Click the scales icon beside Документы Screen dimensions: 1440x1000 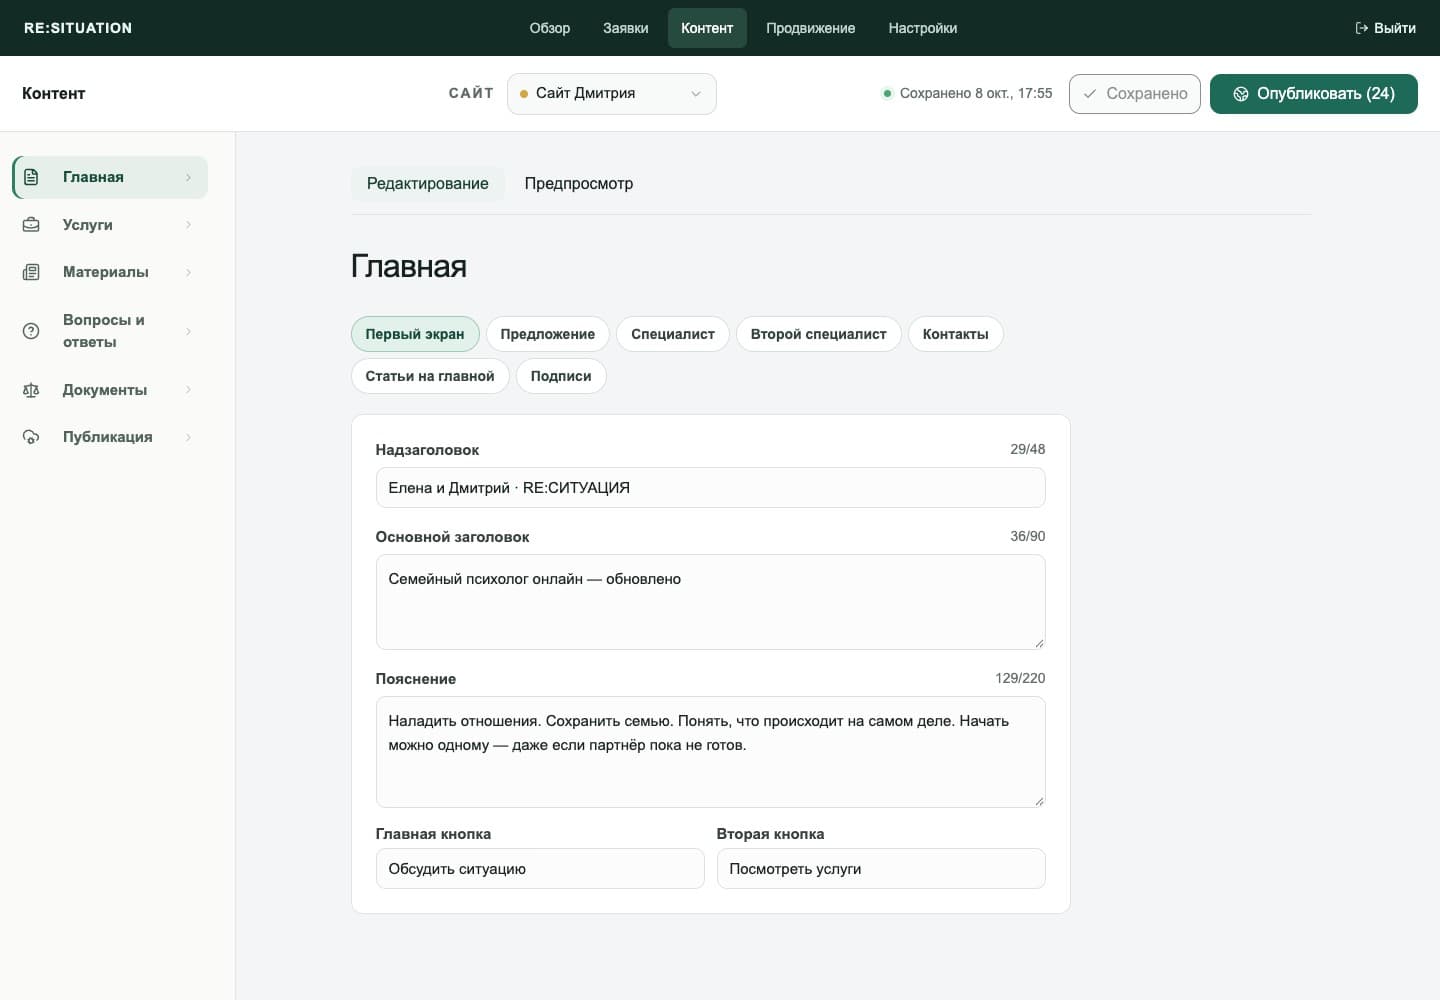coord(31,390)
